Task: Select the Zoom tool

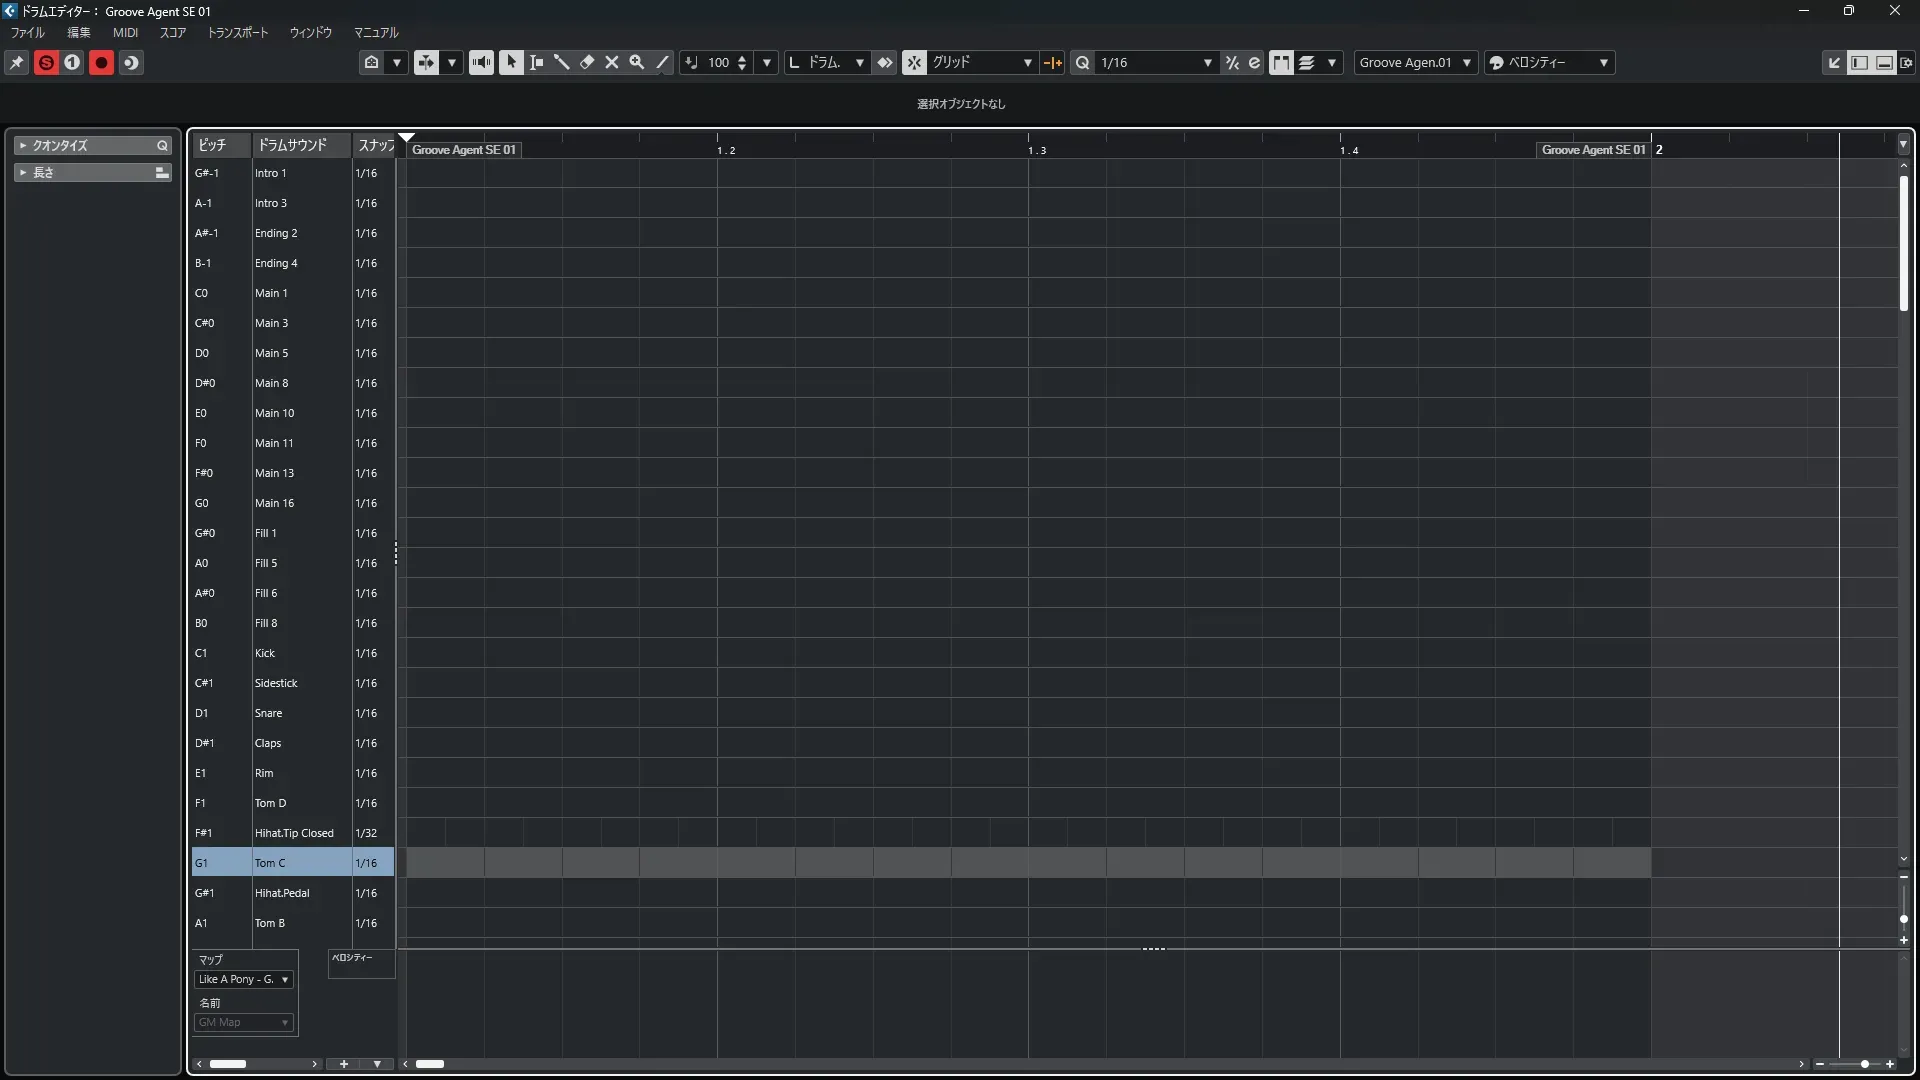Action: (x=637, y=62)
